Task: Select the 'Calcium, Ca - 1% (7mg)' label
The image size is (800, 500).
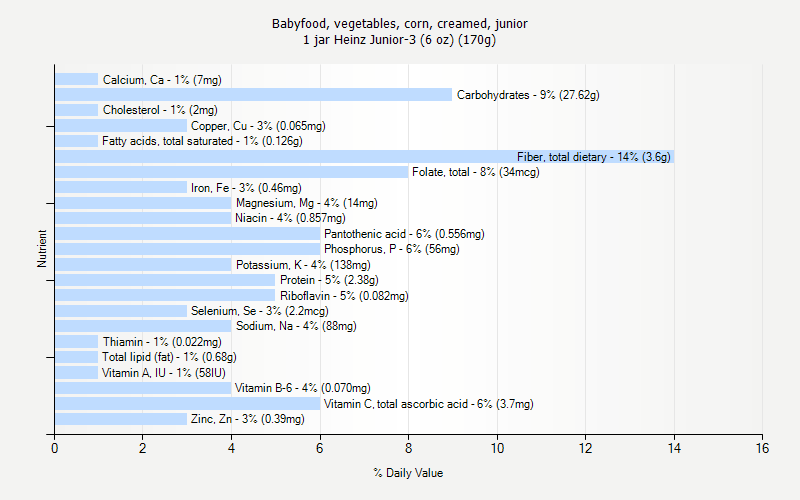Action: [162, 80]
